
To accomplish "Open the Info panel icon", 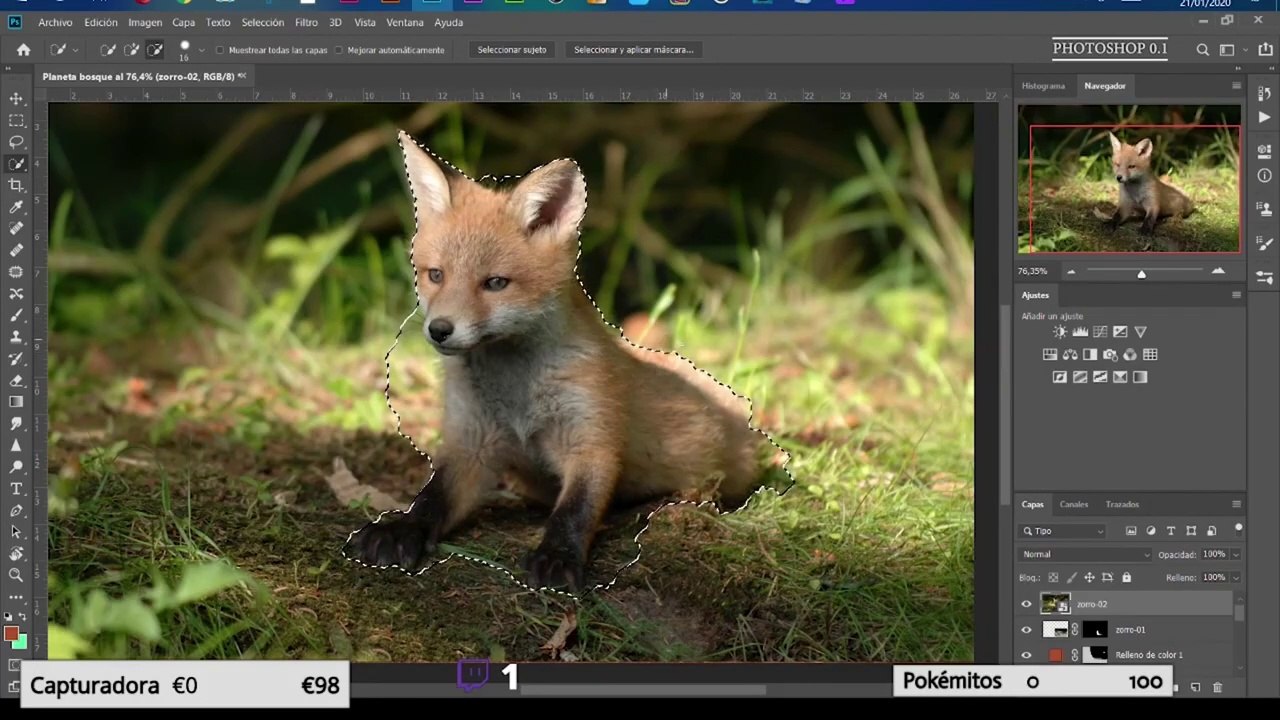I will click(x=1265, y=175).
